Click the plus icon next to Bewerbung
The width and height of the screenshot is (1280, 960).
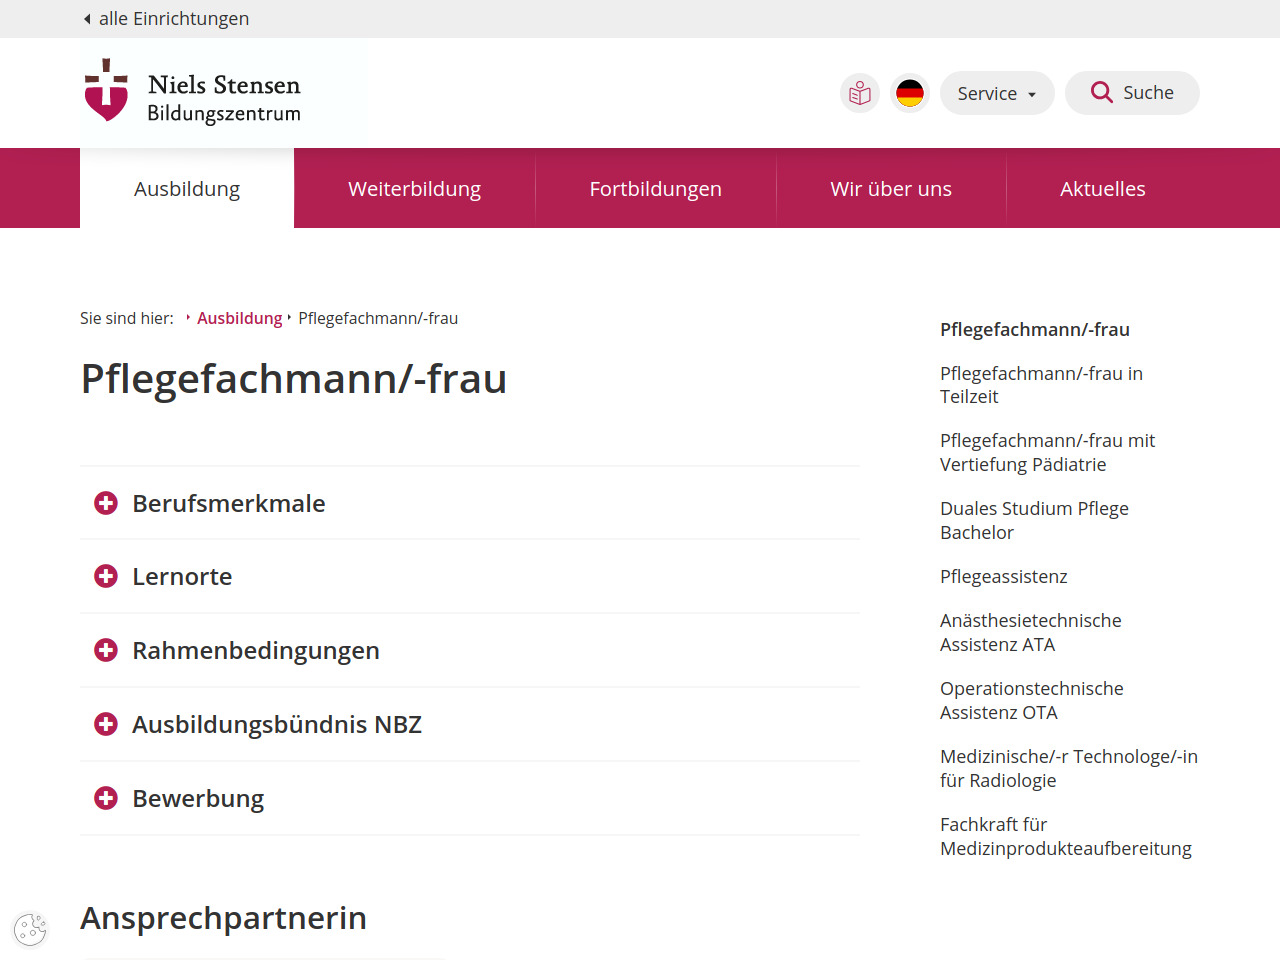106,798
